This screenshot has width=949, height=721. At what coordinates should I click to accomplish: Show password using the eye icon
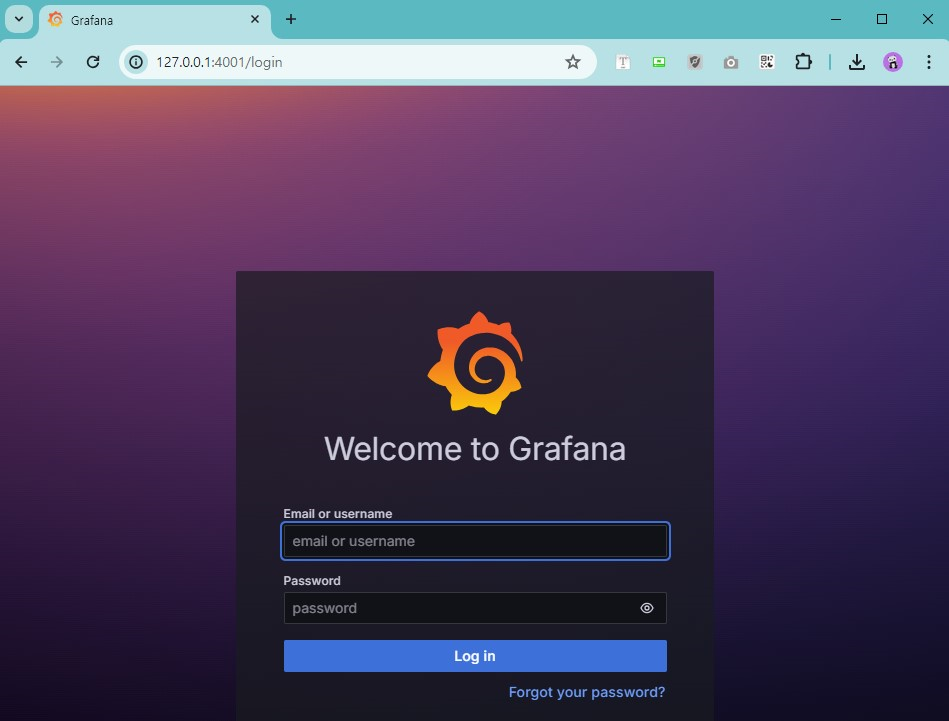click(646, 608)
